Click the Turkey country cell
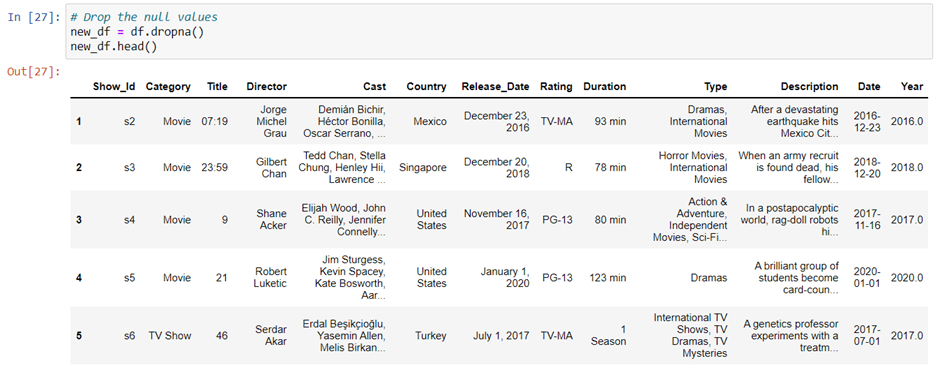Viewport: 940px width, 370px height. 431,336
